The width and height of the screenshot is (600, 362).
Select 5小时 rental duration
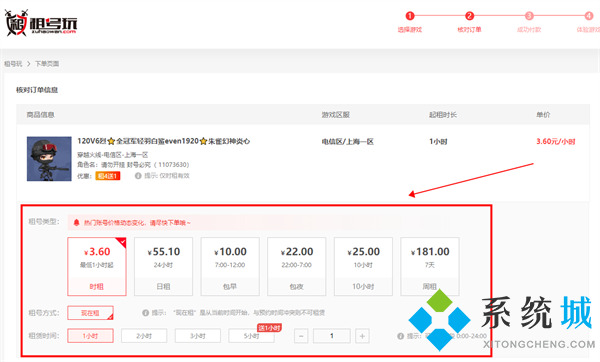tap(251, 336)
